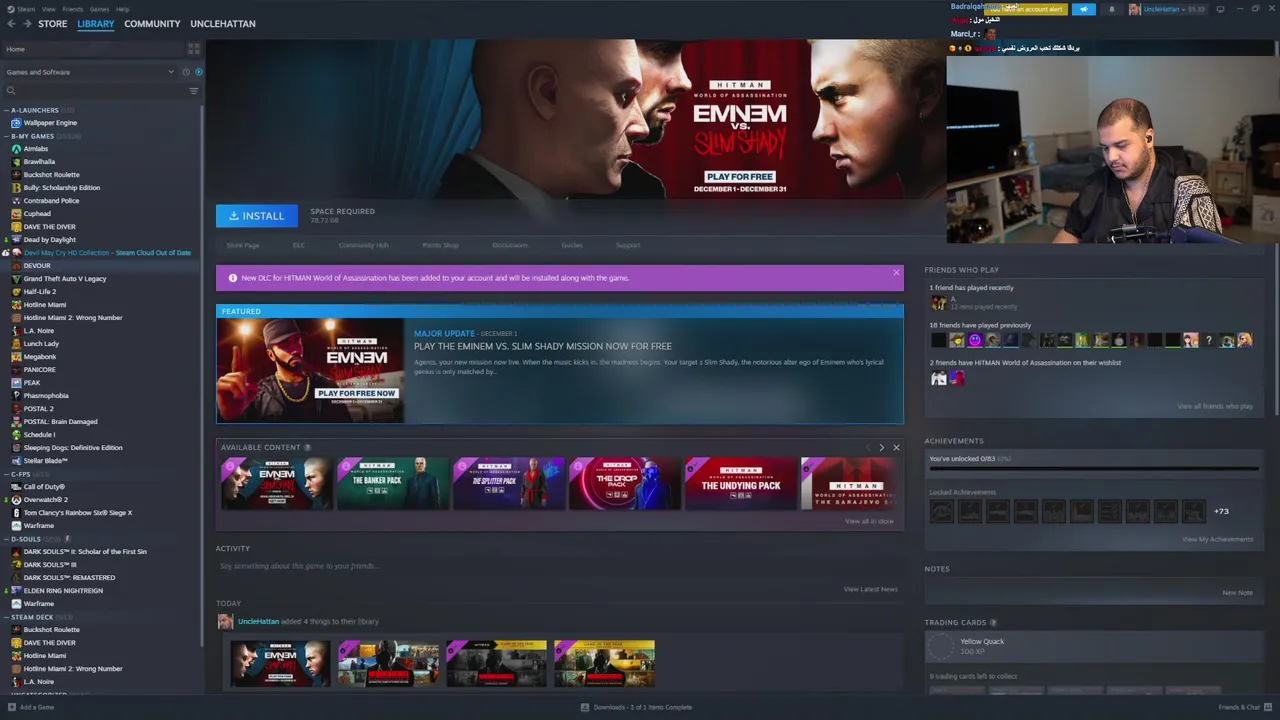
Task: Click friend avatar under played recently
Action: pyautogui.click(x=938, y=302)
